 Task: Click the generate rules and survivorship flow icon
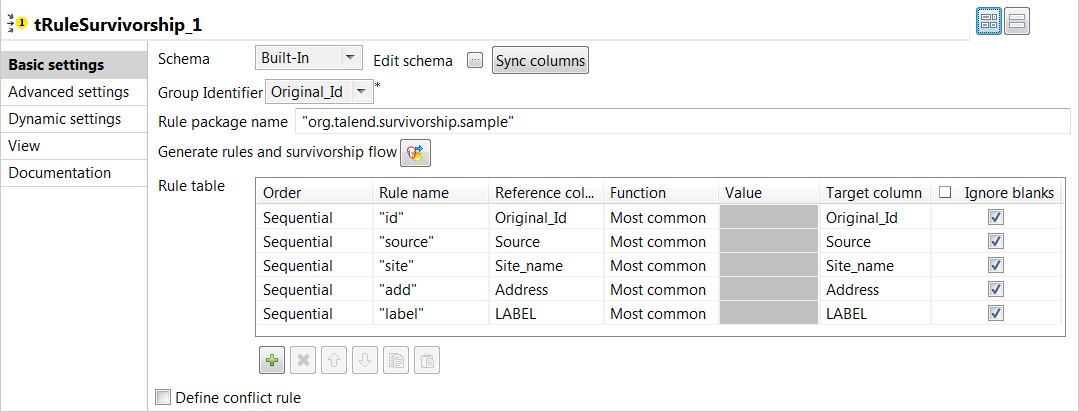click(415, 153)
